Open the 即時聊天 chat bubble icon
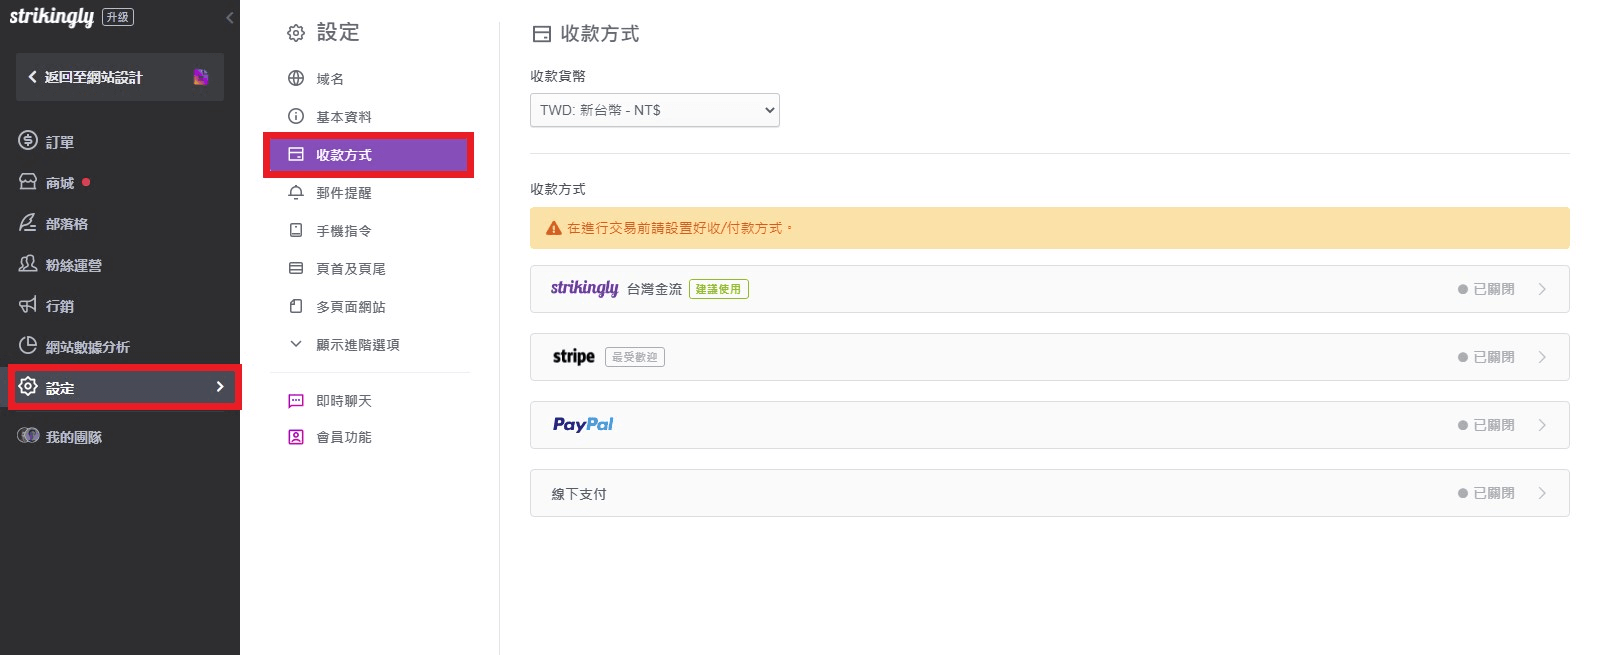 point(296,401)
